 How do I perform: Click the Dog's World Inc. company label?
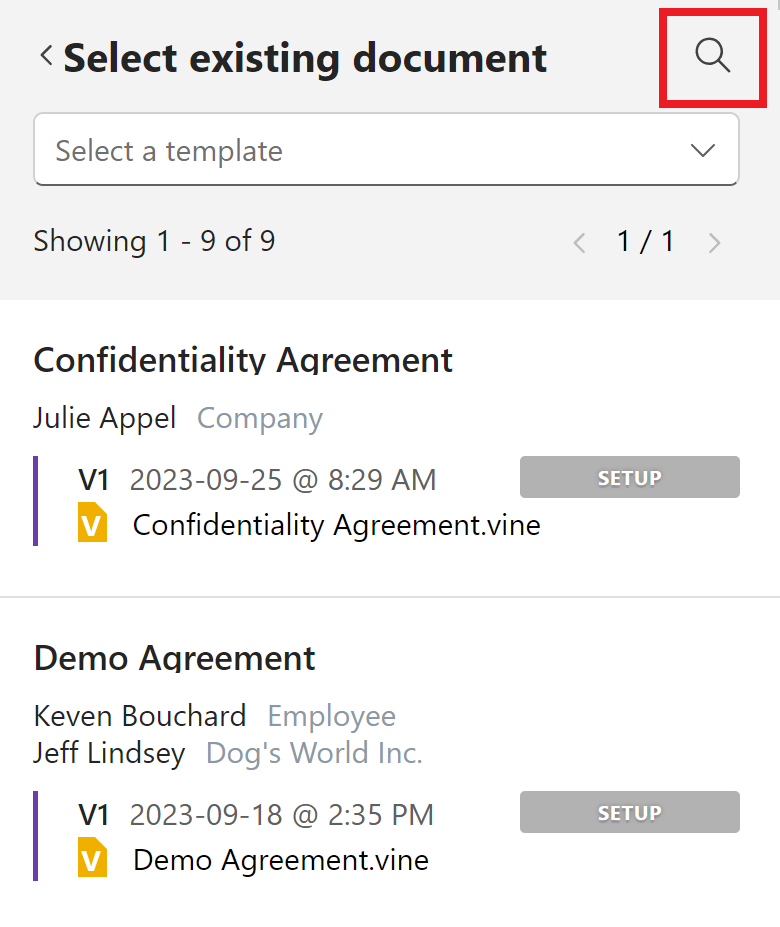[x=314, y=753]
